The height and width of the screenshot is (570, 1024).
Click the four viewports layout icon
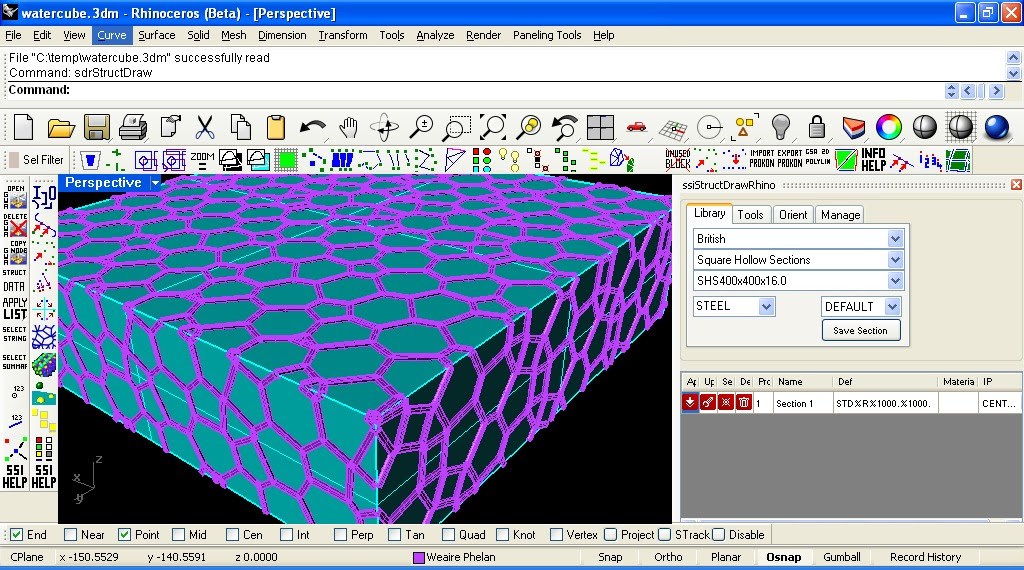pos(600,127)
